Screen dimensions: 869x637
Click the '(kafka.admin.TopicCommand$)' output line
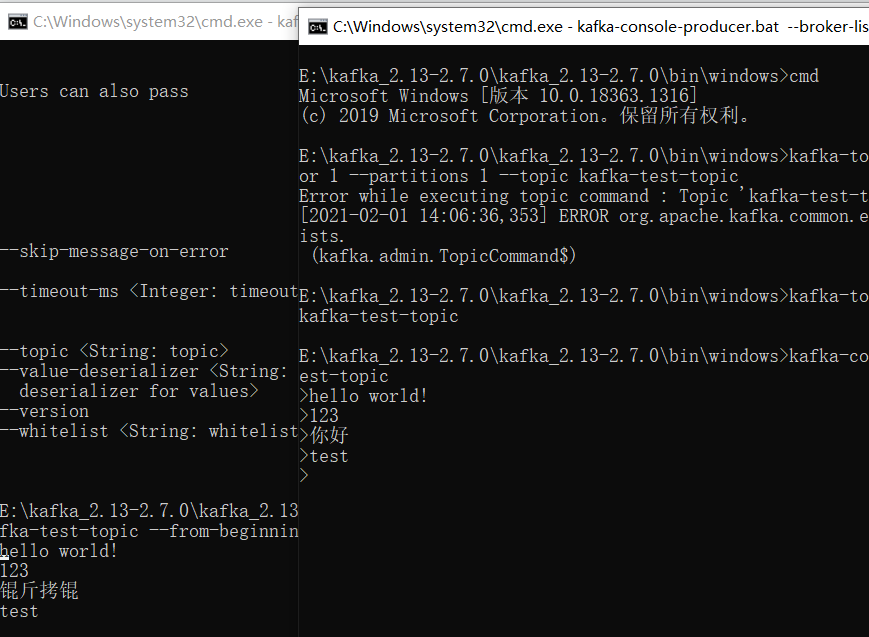[x=443, y=256]
